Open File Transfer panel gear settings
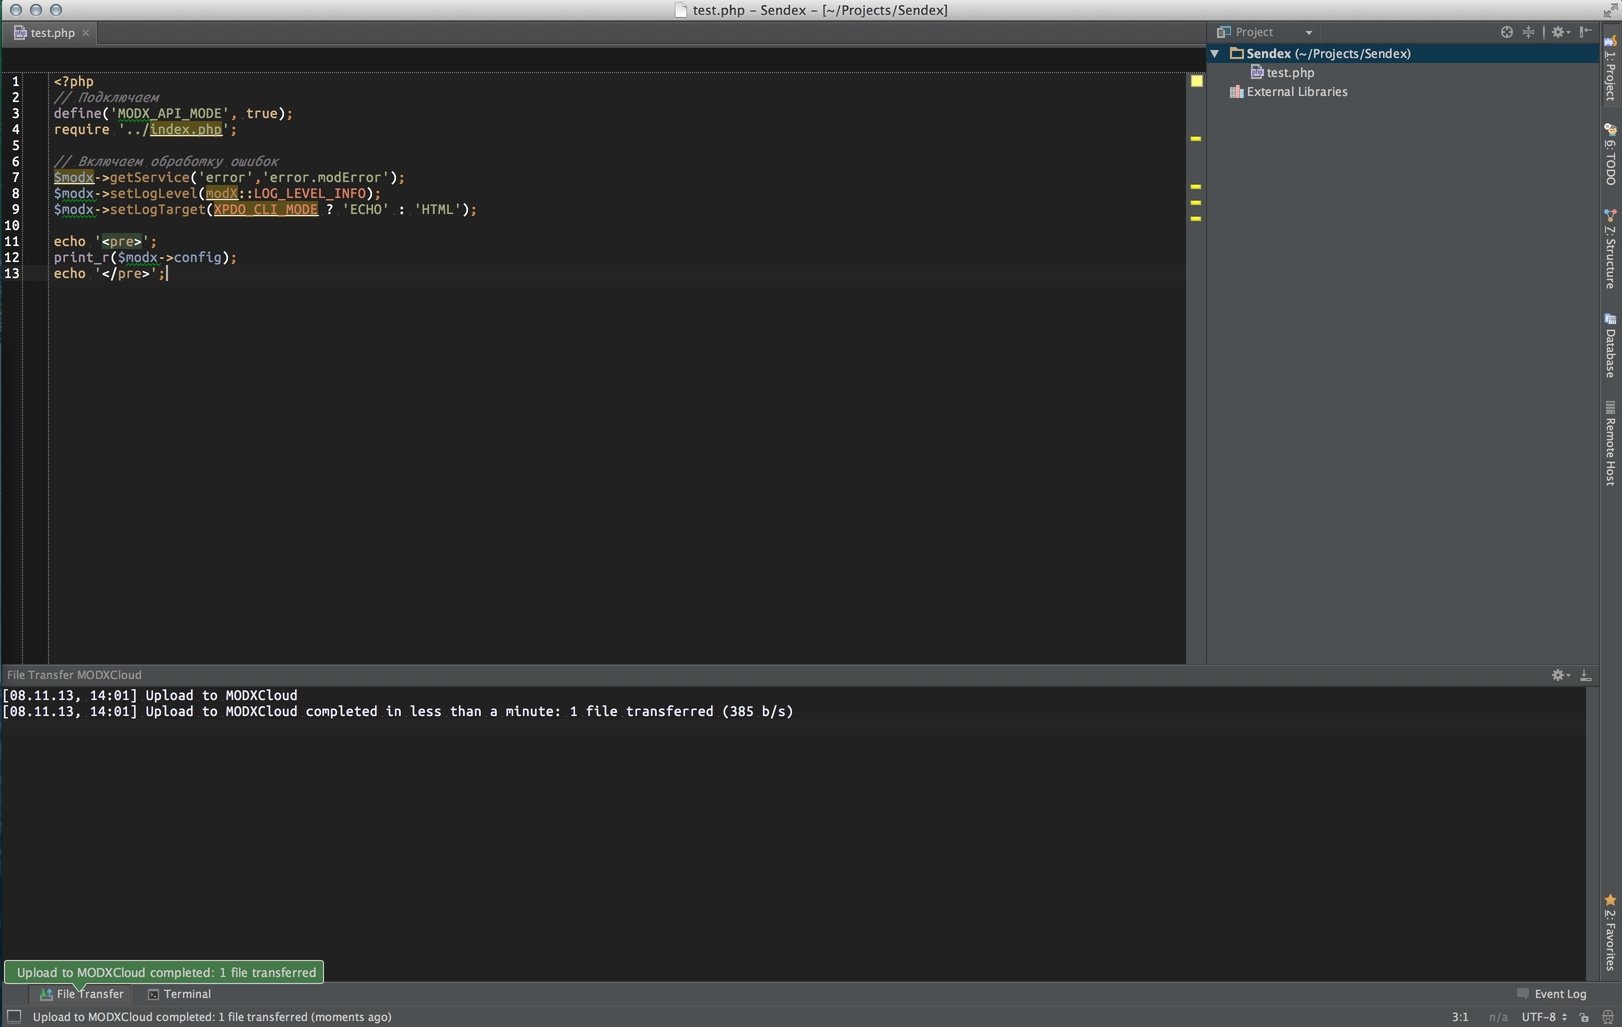Viewport: 1622px width, 1027px height. click(x=1558, y=675)
